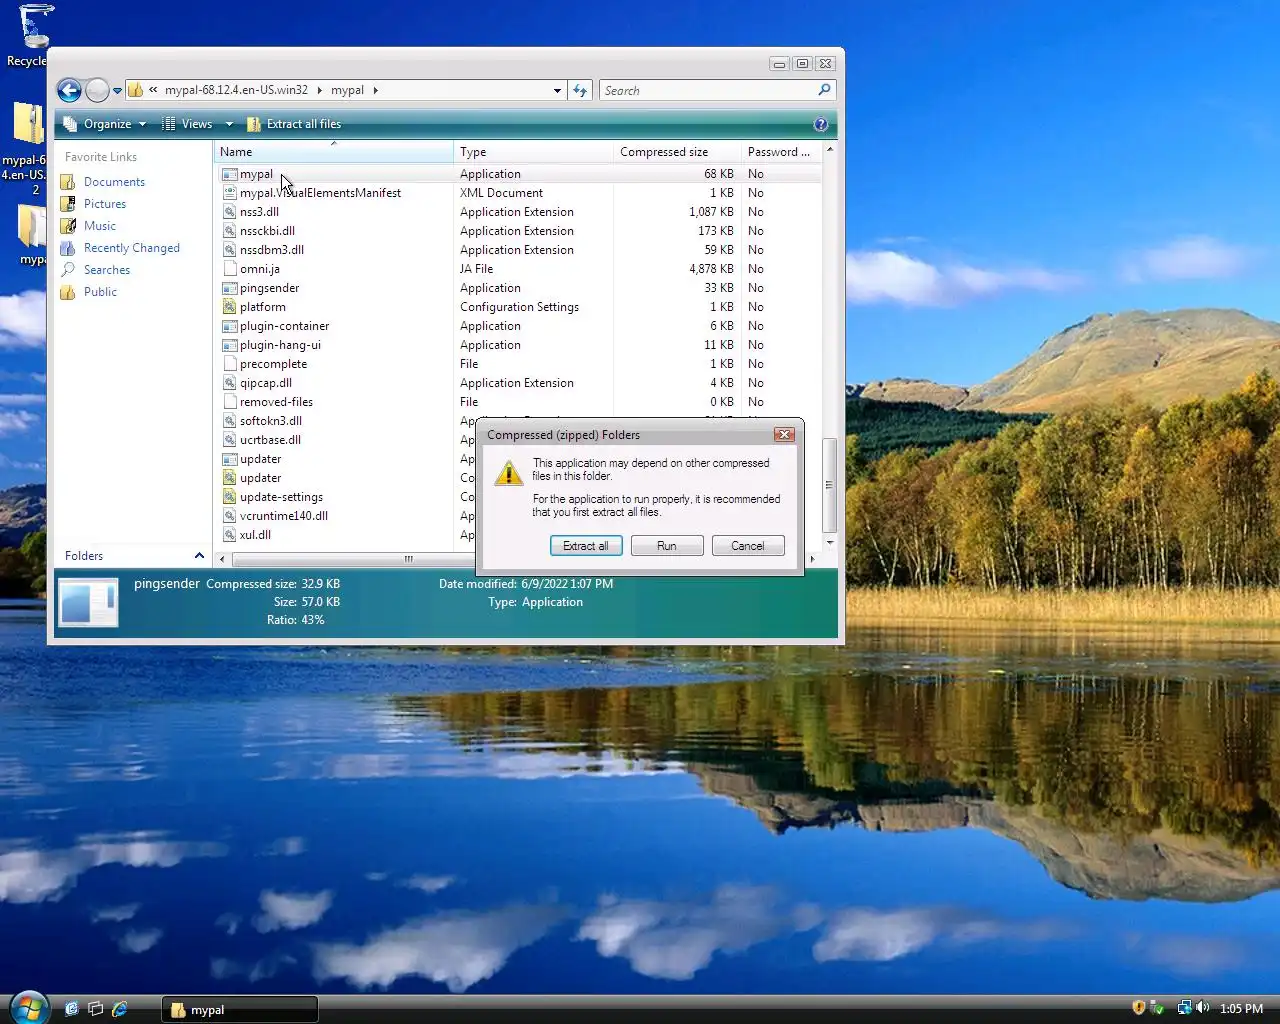
Task: Select the removed-files file icon
Action: tap(230, 402)
